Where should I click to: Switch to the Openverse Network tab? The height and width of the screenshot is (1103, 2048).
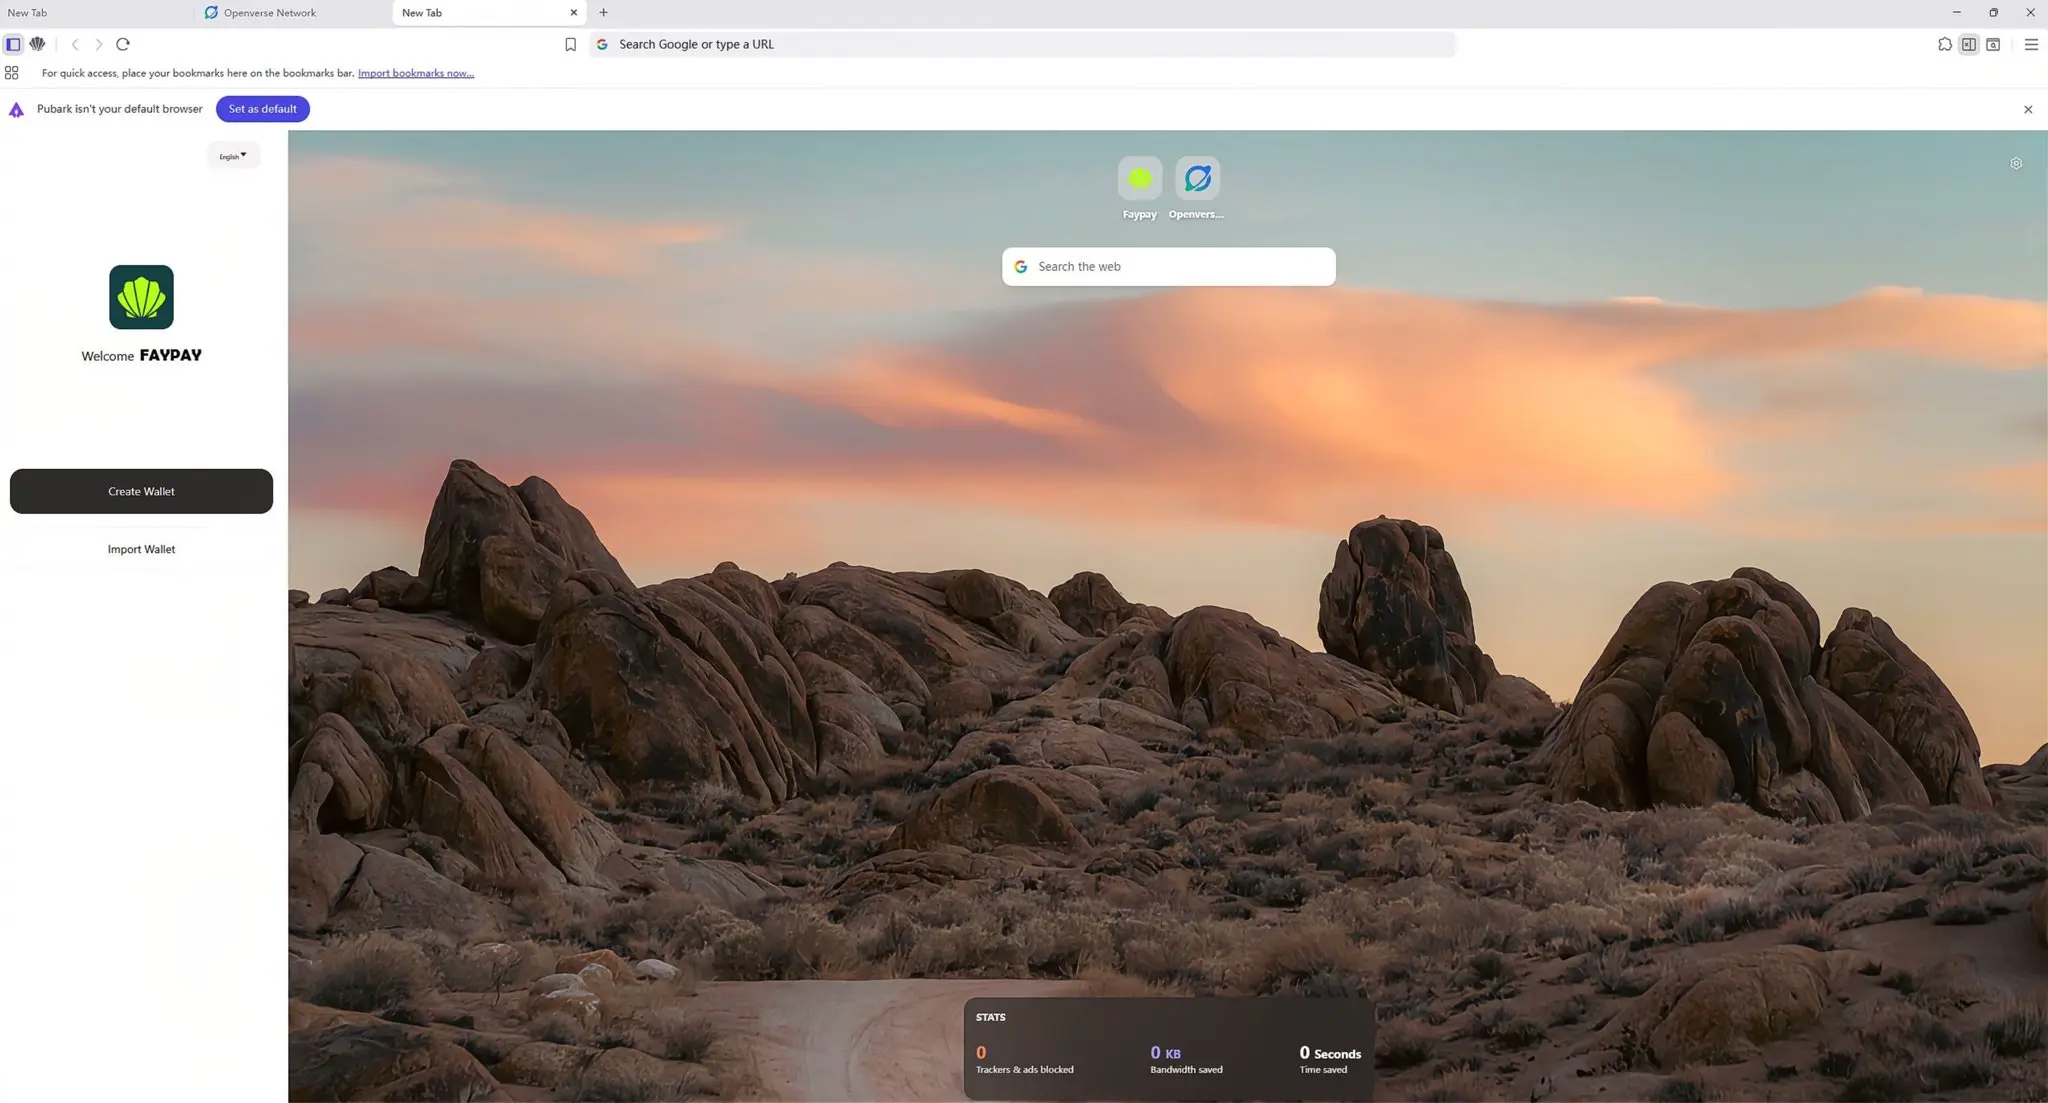[269, 13]
